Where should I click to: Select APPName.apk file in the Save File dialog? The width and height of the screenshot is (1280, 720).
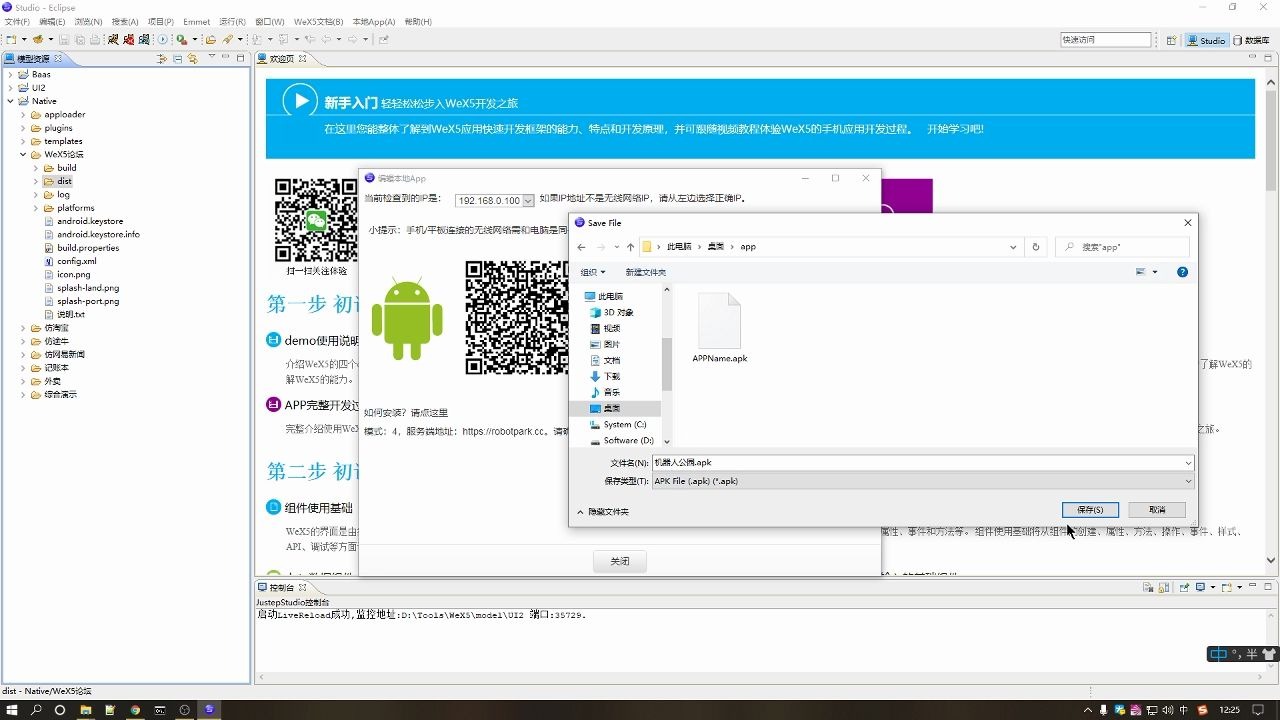tap(719, 328)
